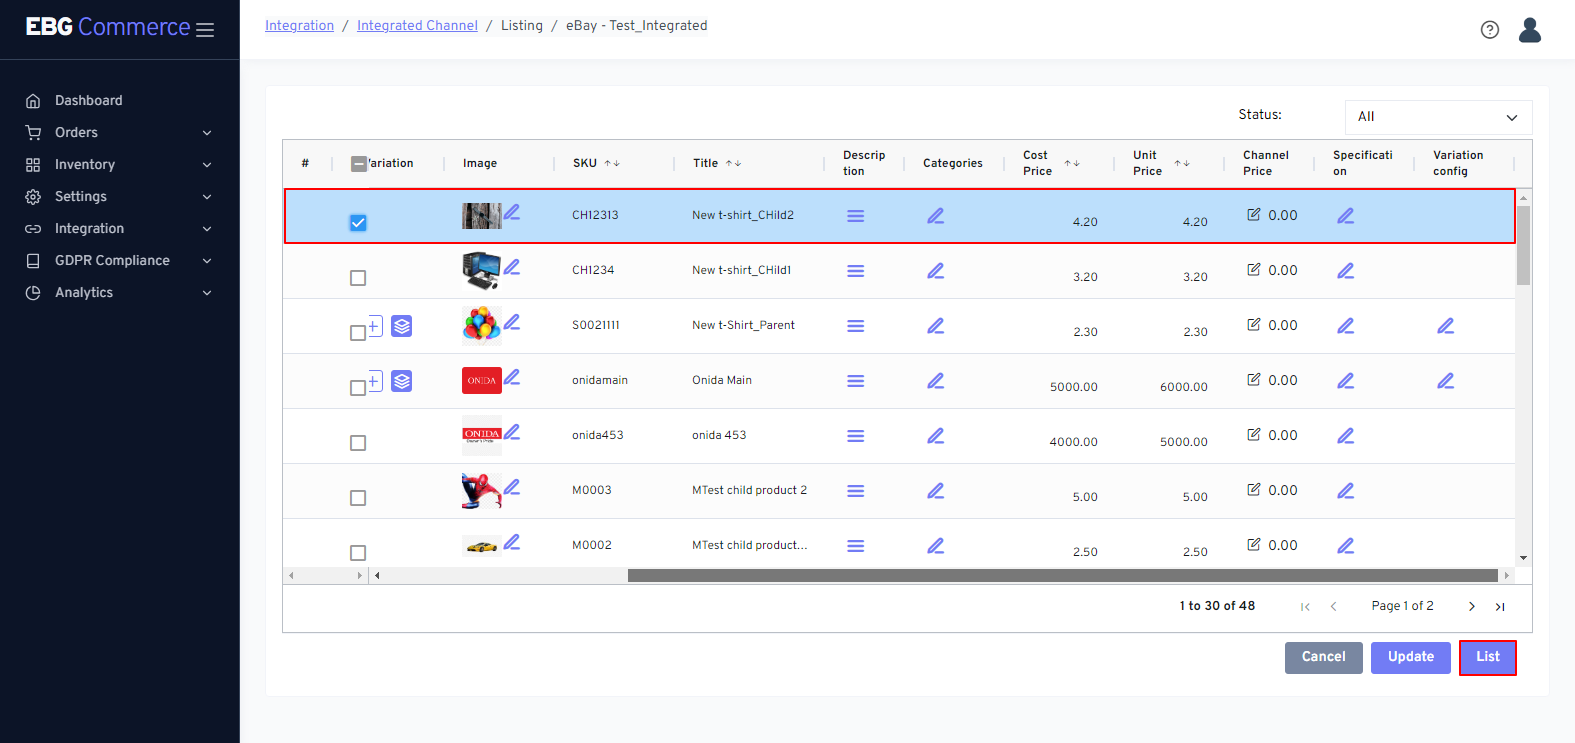Viewport: 1575px width, 743px height.
Task: Expand the Analytics sidebar item
Action: [119, 293]
